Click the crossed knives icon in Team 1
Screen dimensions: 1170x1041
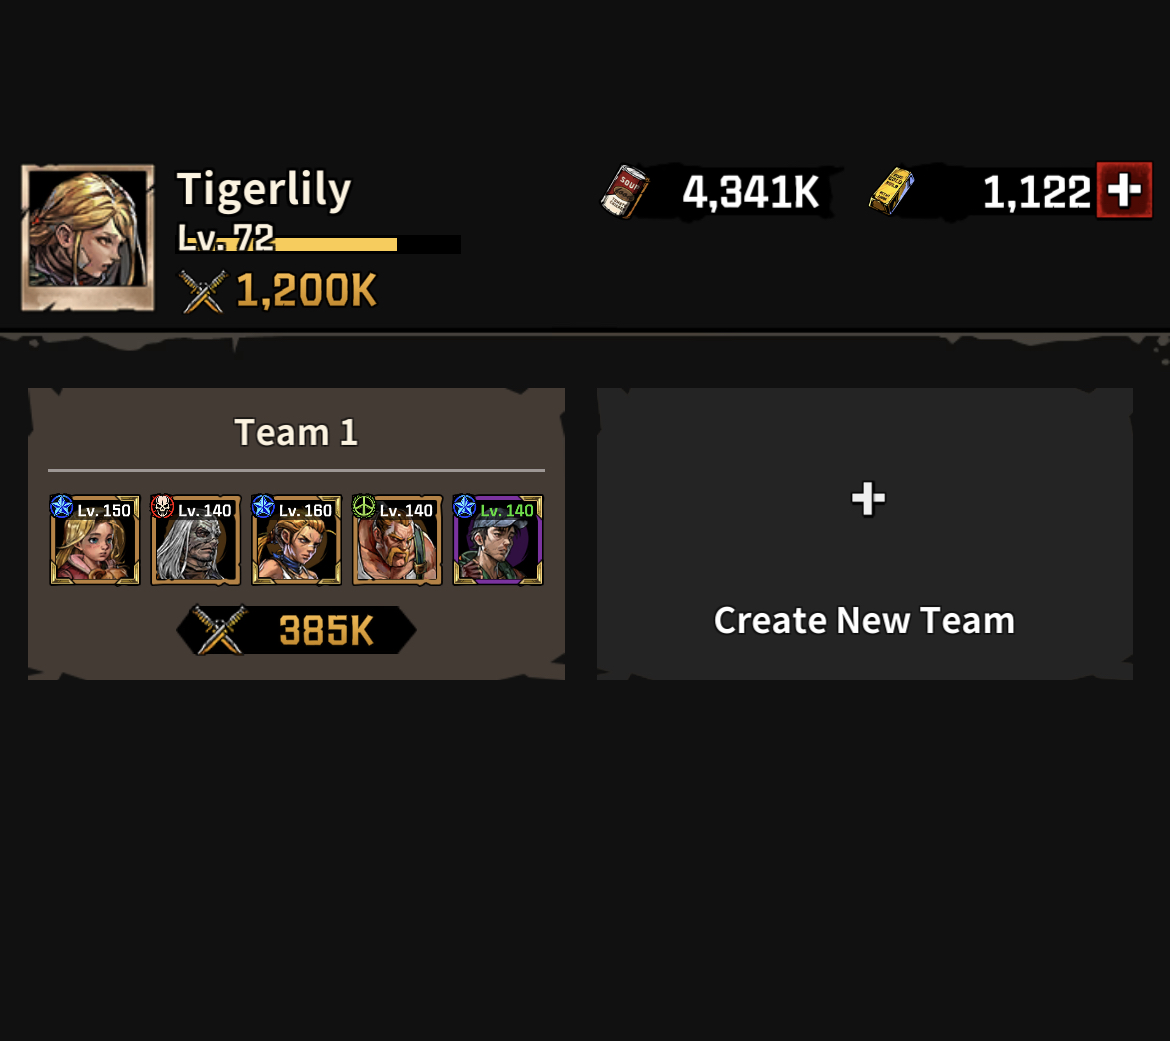[219, 630]
